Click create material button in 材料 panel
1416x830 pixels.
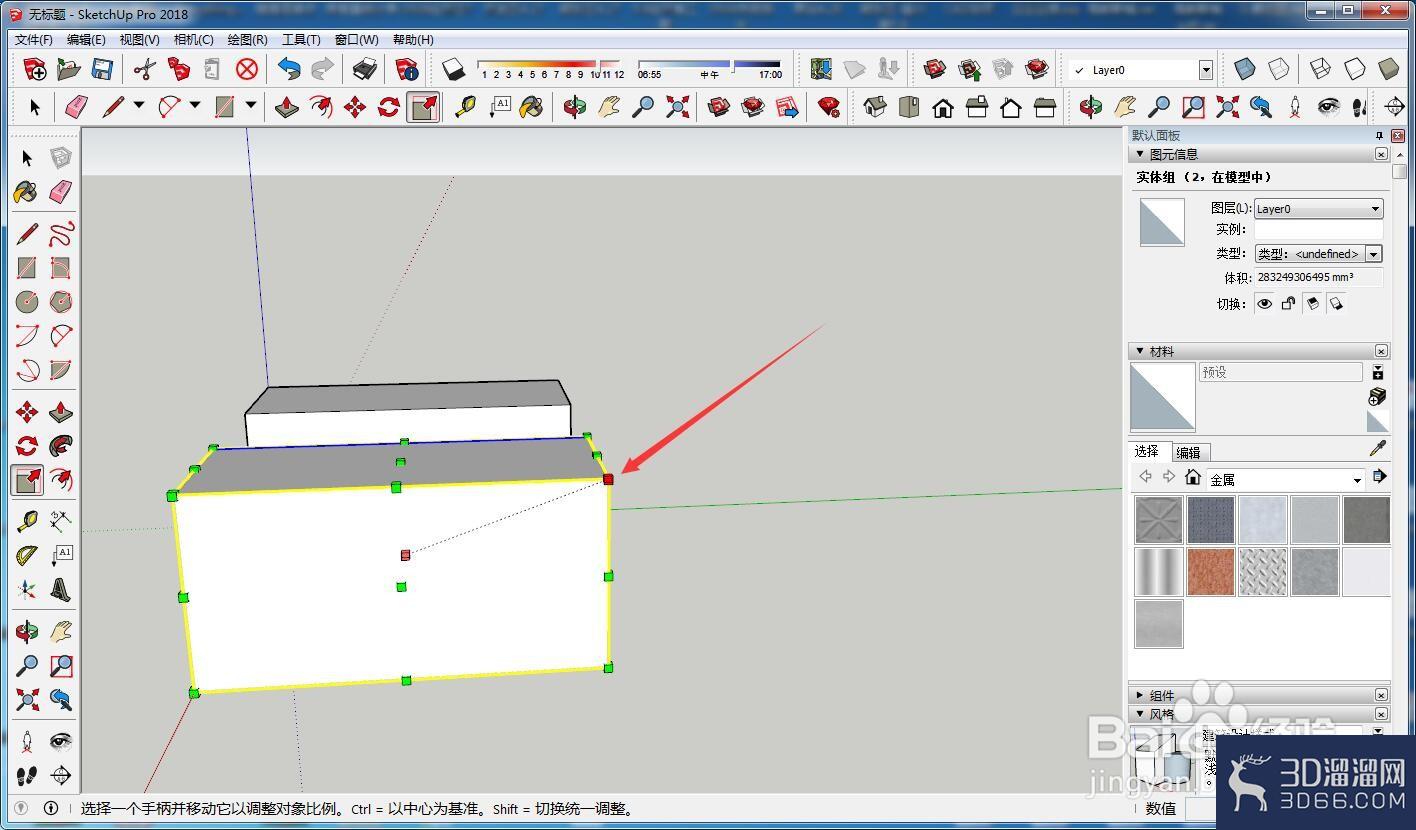(1378, 396)
